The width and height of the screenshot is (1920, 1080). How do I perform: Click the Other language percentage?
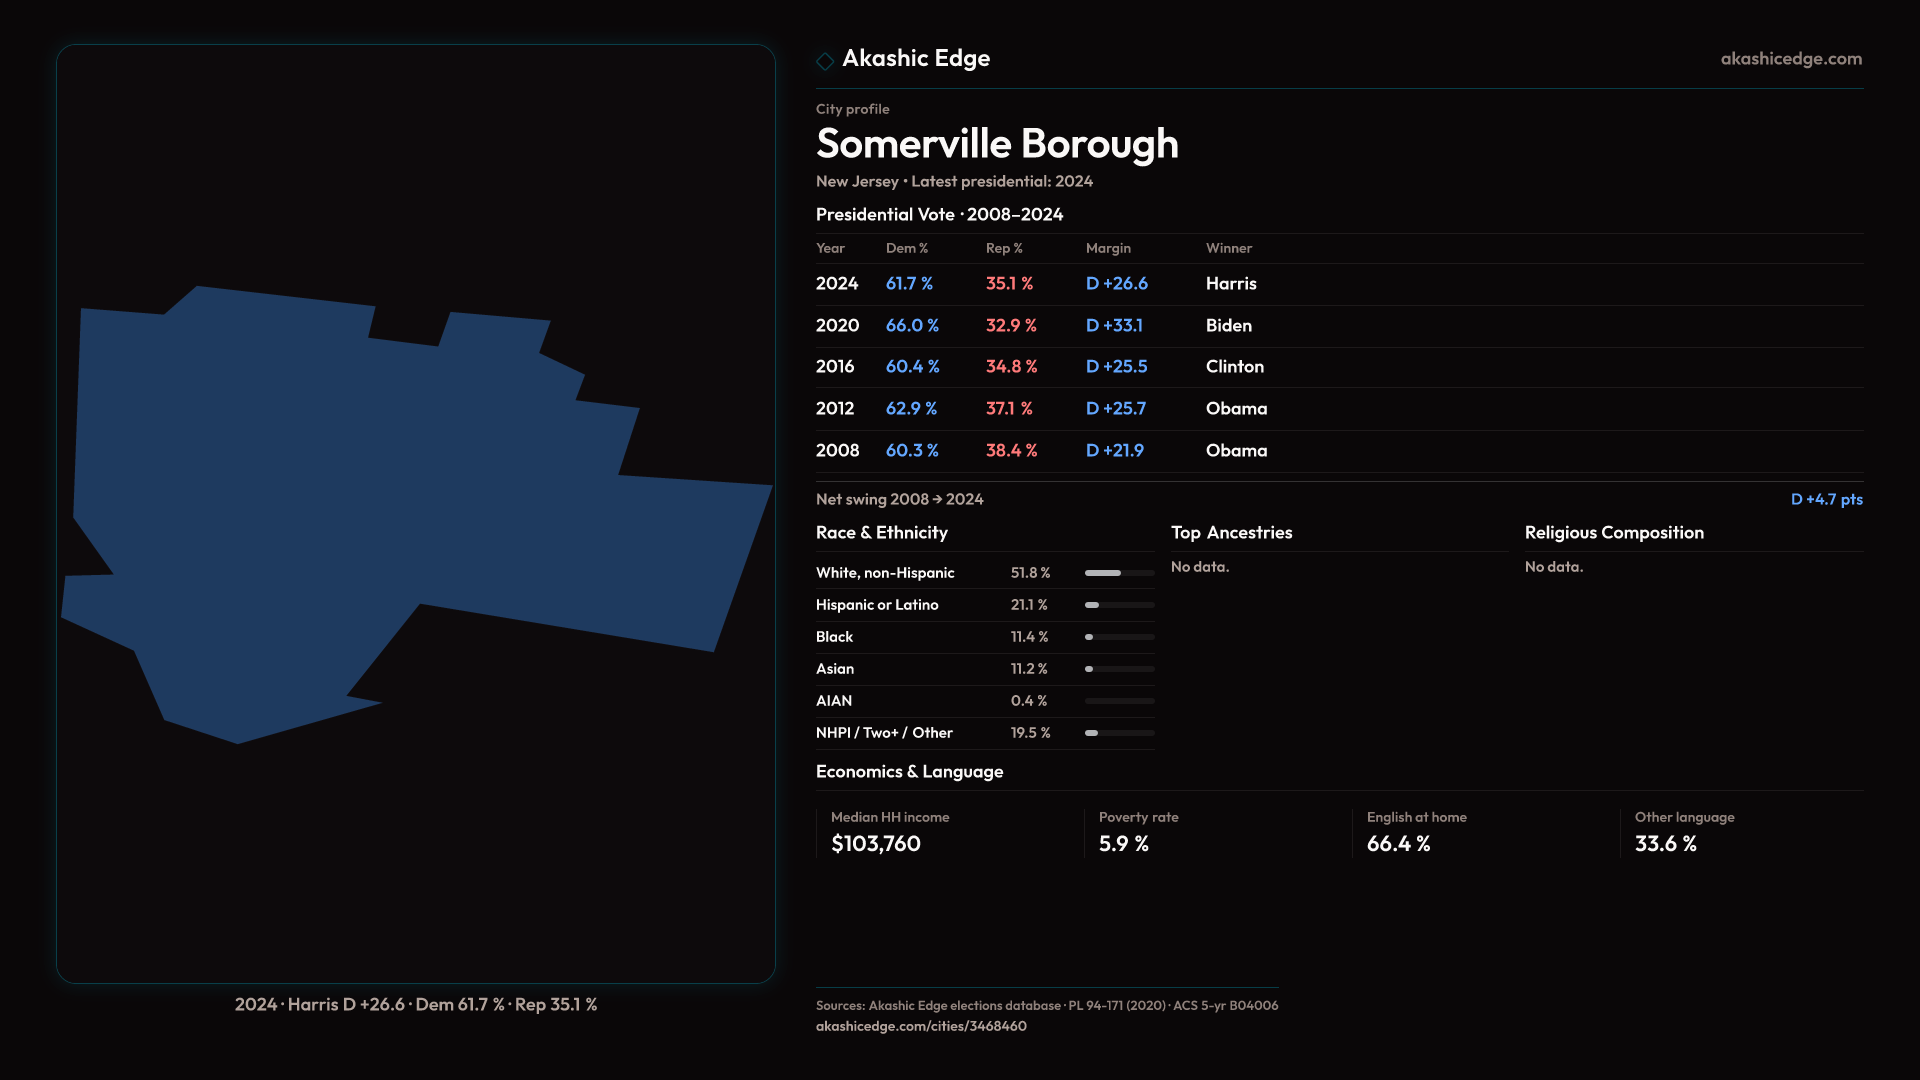[x=1665, y=844]
